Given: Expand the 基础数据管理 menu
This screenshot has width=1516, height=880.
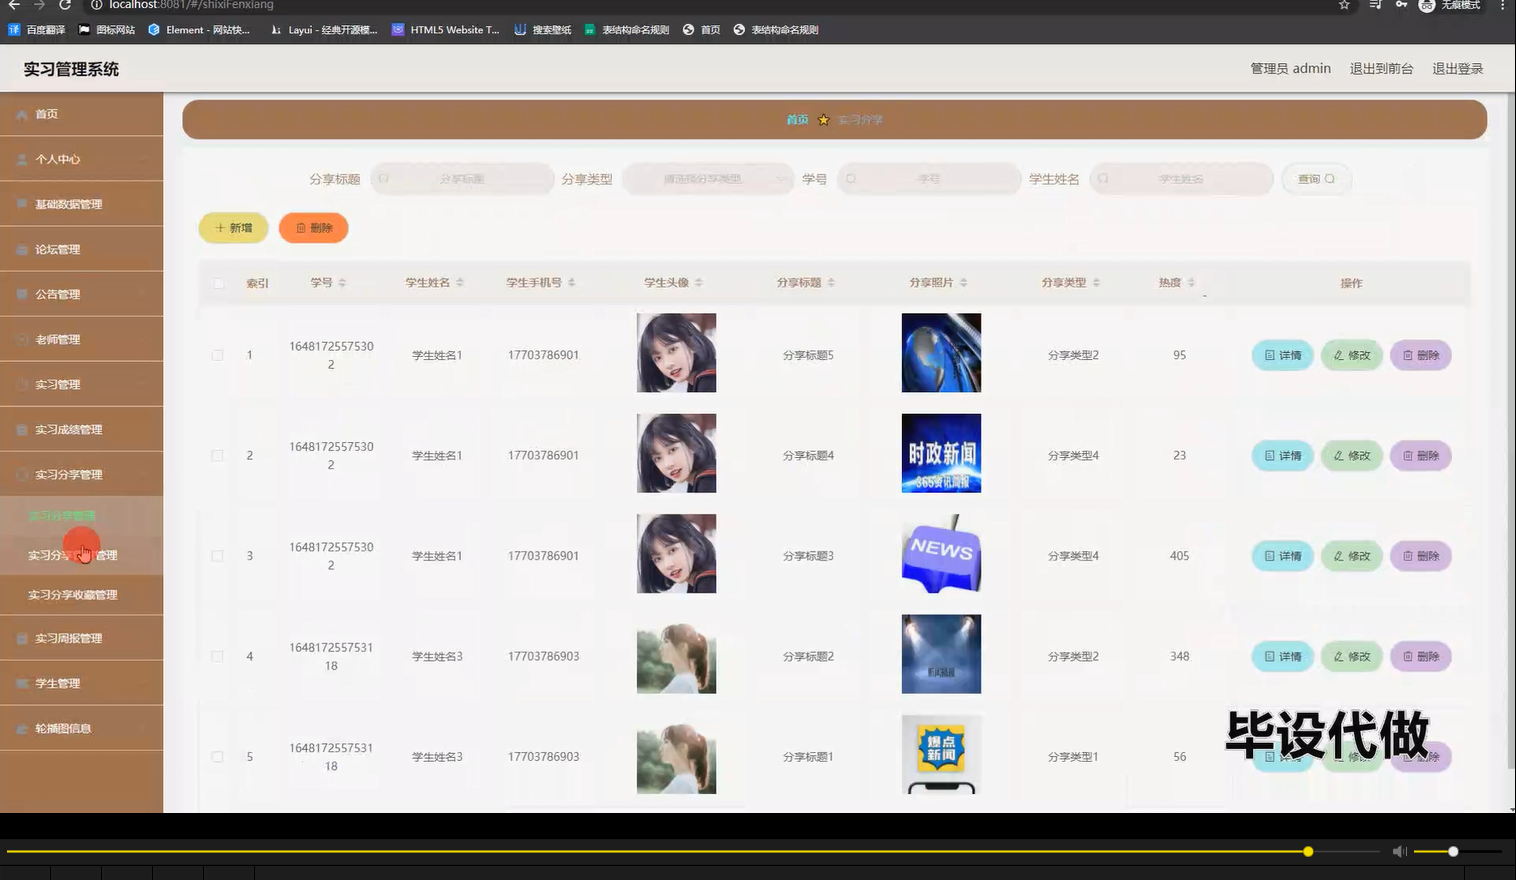Looking at the screenshot, I should [67, 203].
